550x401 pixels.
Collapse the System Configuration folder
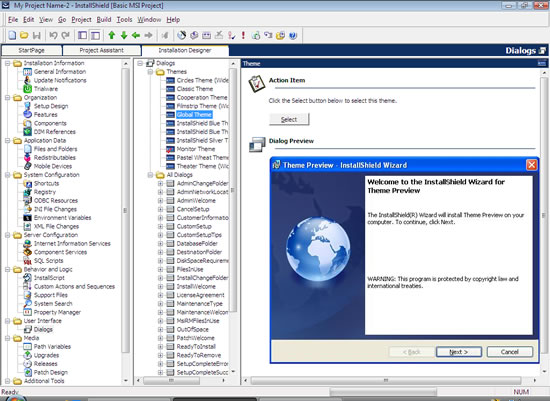click(7, 175)
